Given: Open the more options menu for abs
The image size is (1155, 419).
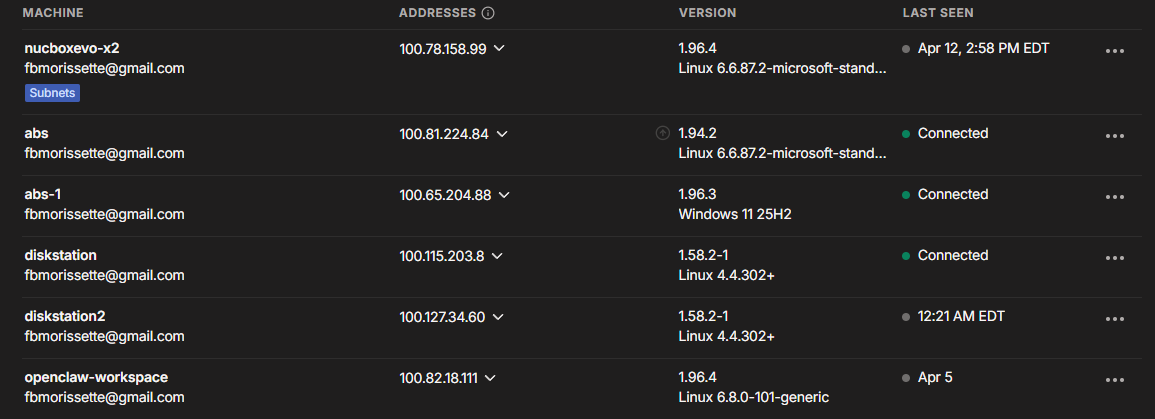Looking at the screenshot, I should (1115, 136).
